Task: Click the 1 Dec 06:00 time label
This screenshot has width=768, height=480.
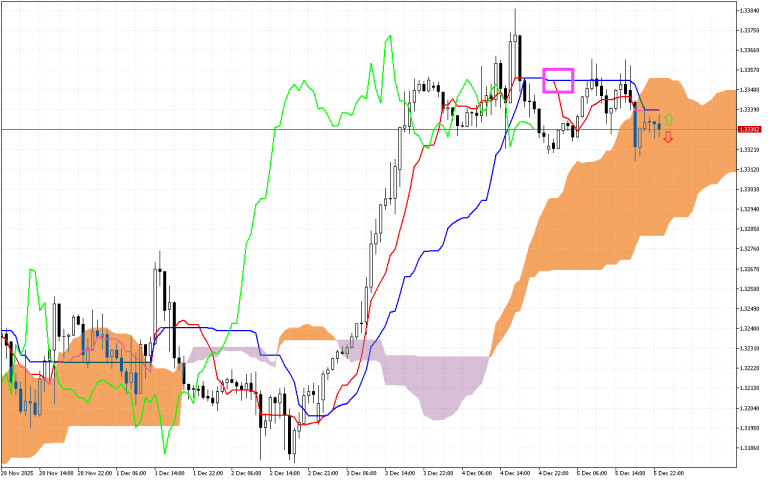Action: pos(132,473)
